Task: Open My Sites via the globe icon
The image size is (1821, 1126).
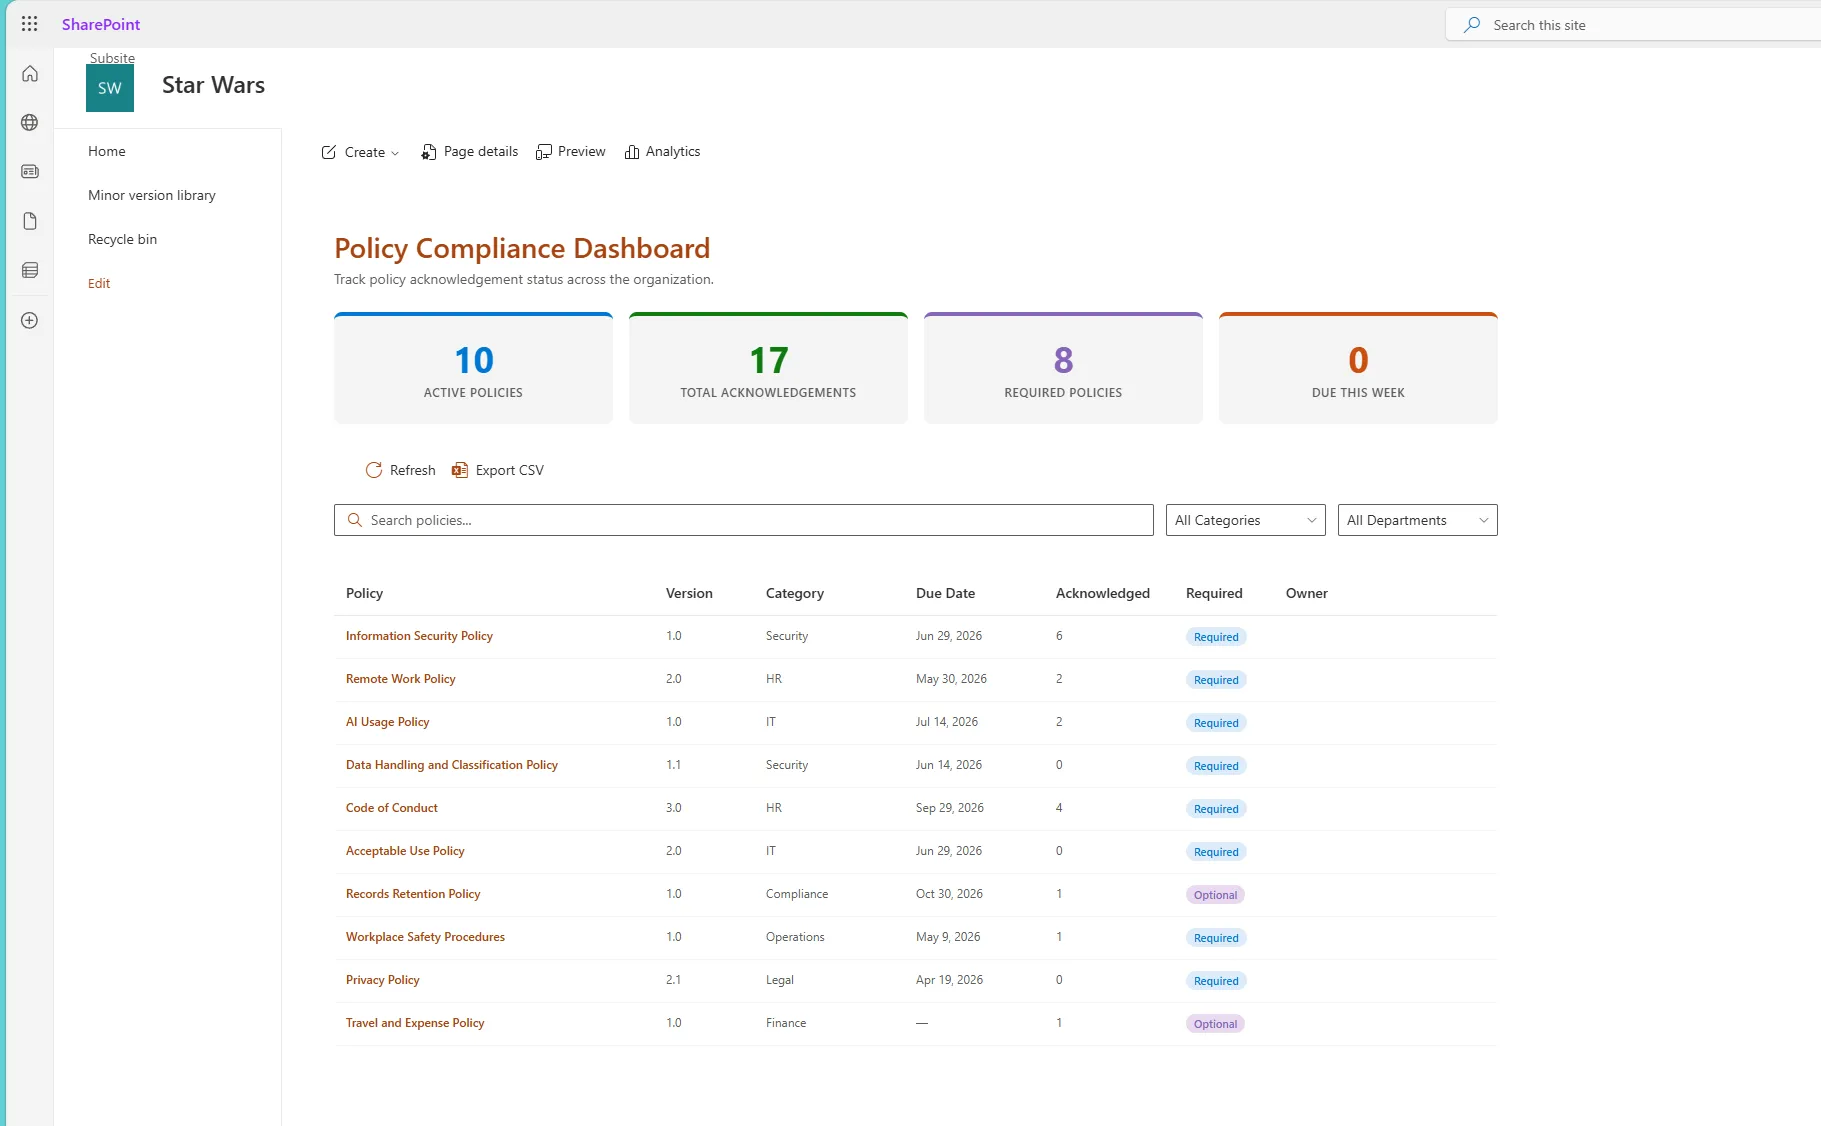Action: click(30, 122)
